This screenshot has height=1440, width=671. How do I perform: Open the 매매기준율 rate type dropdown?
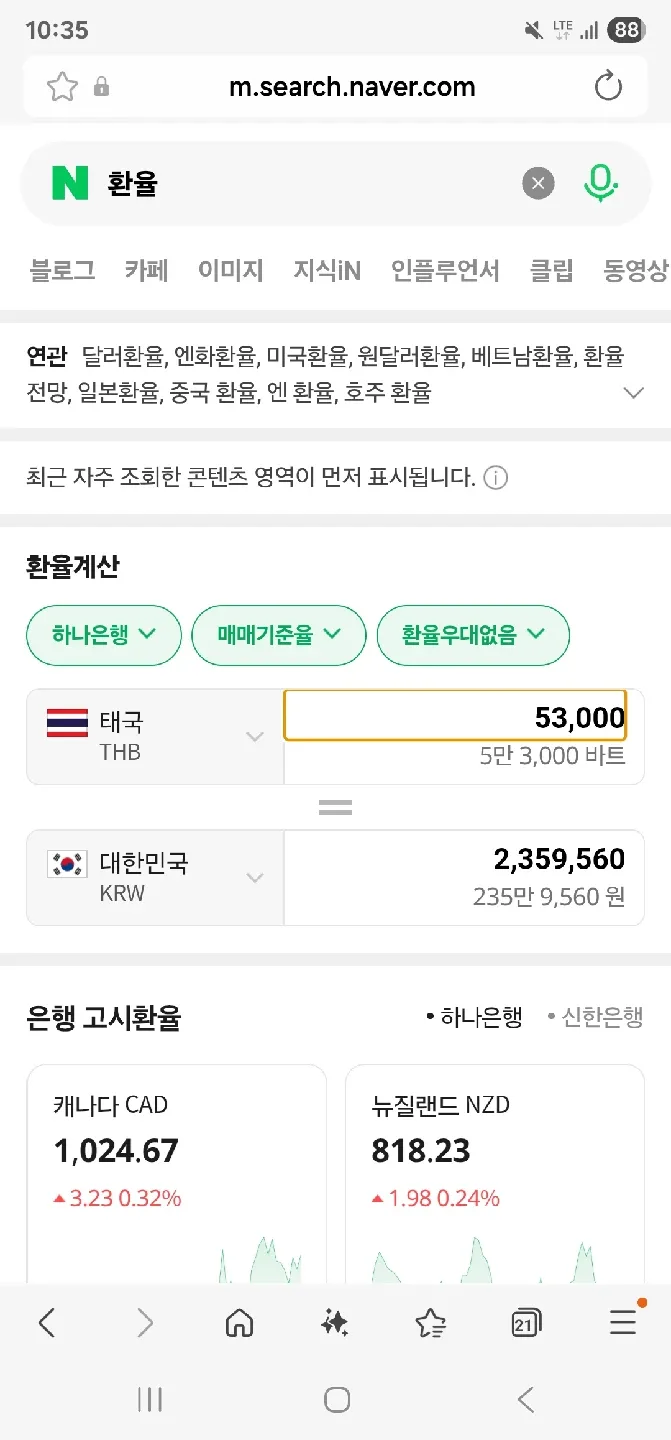(279, 634)
